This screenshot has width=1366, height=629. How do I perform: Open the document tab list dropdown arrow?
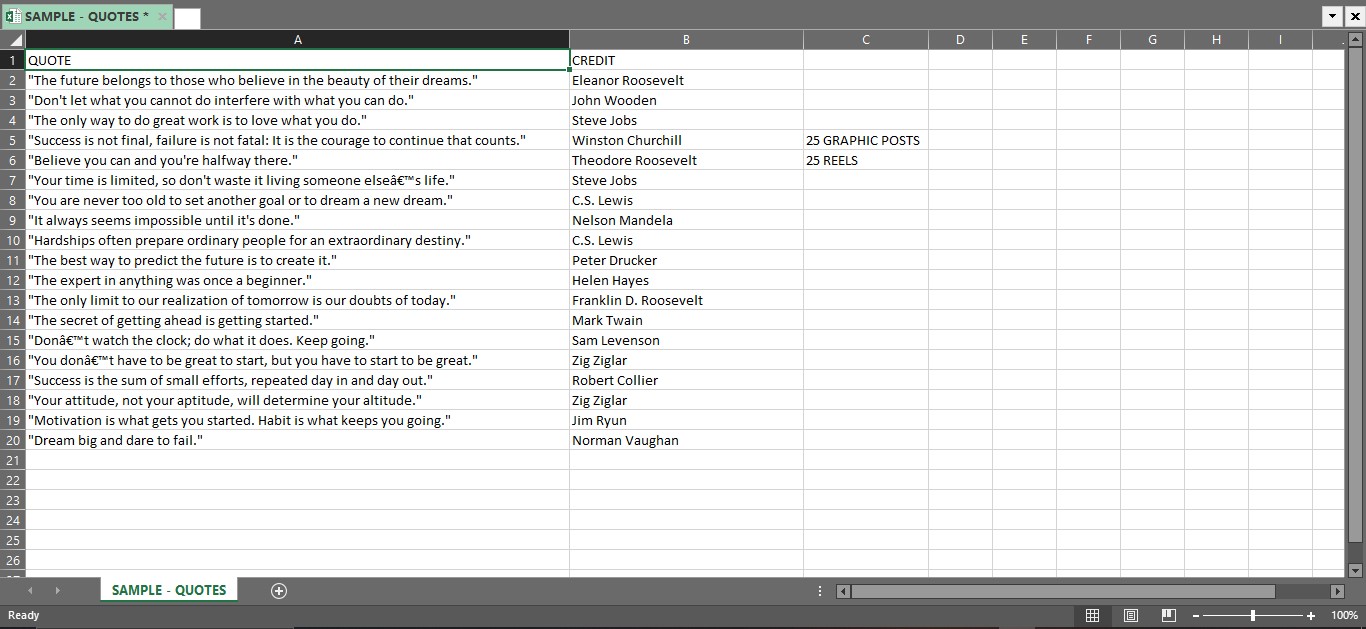click(1332, 16)
